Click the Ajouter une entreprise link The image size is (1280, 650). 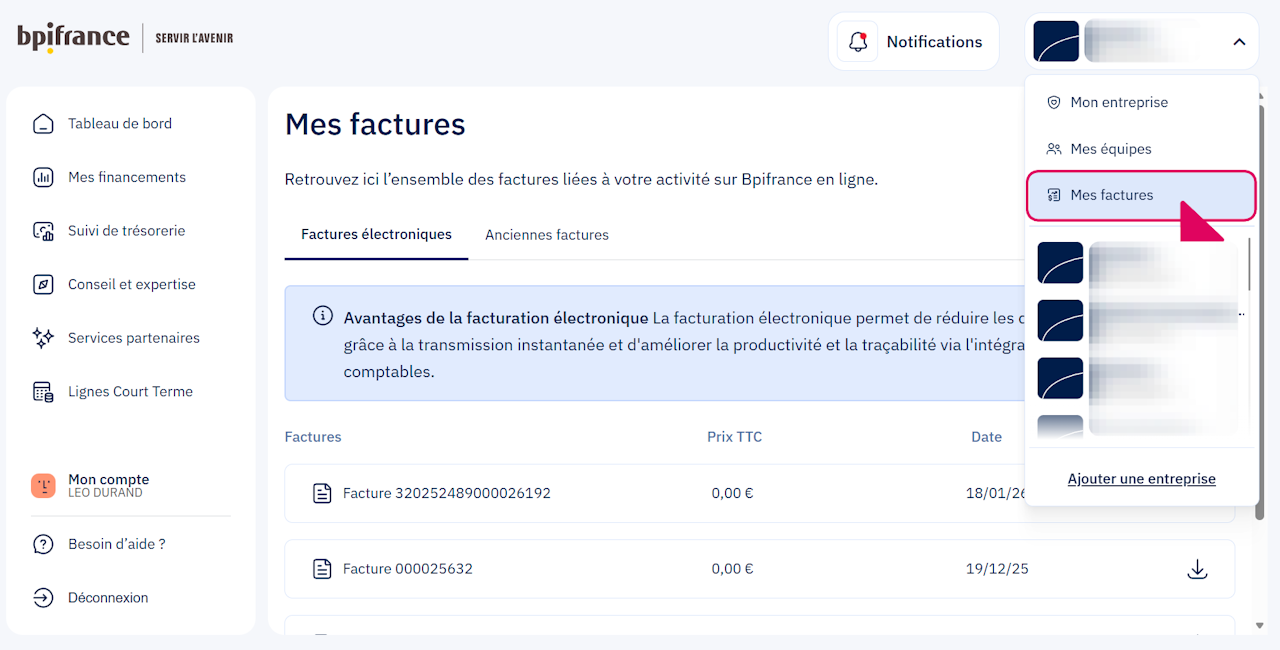point(1142,479)
